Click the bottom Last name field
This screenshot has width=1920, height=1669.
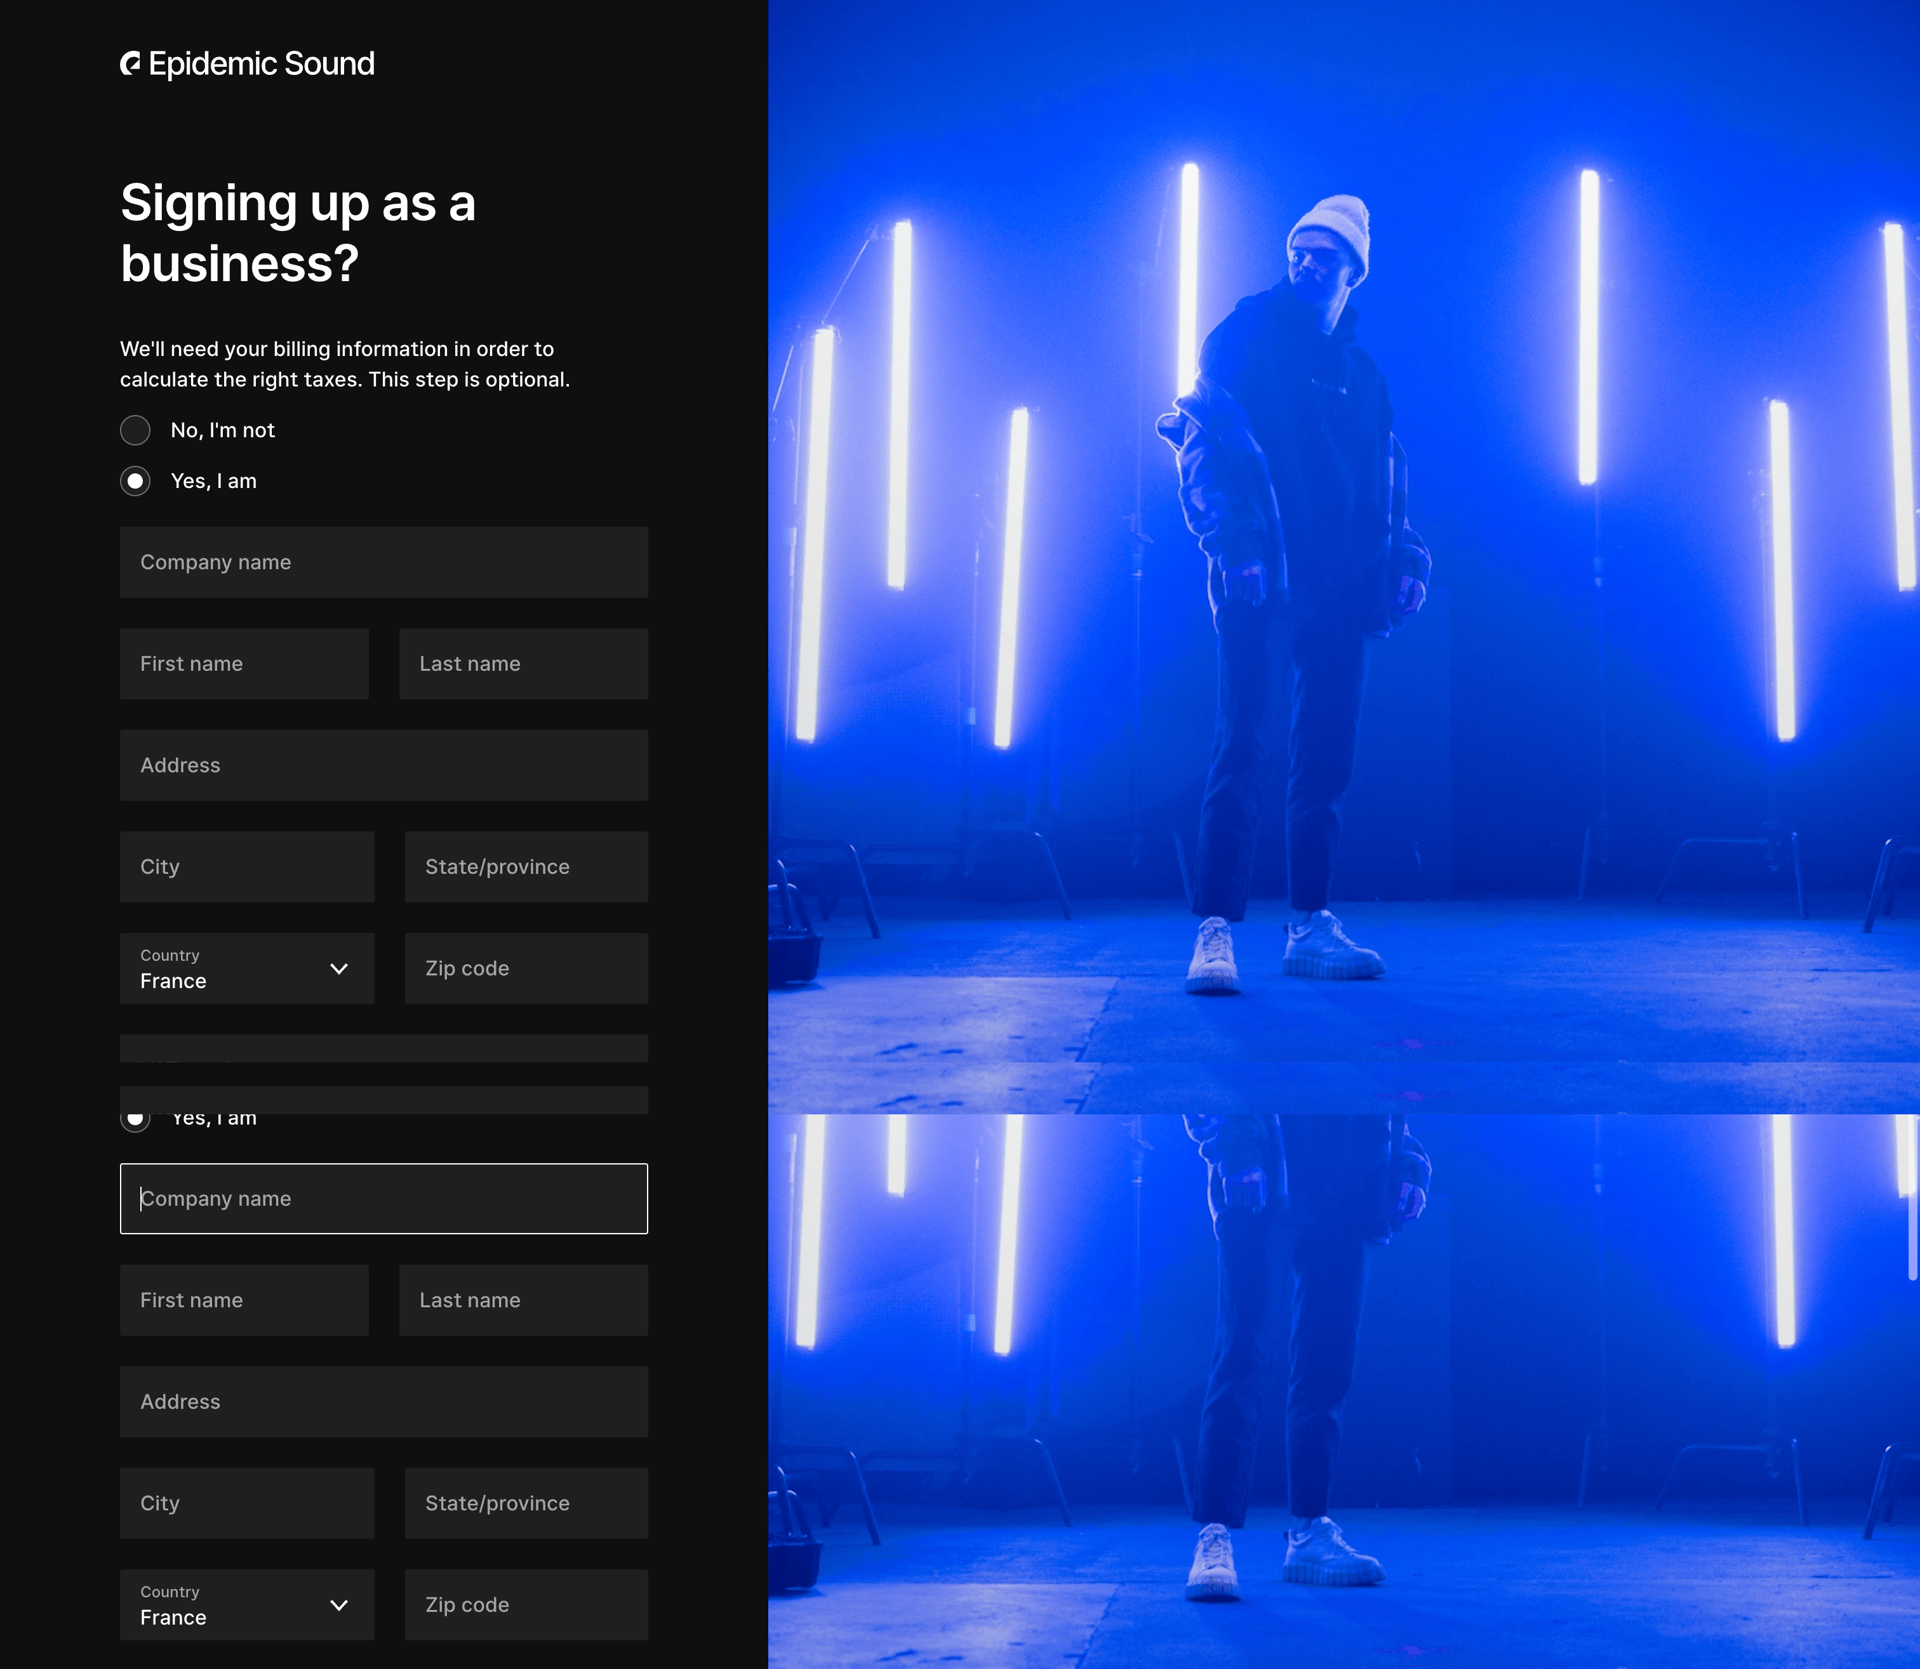(x=523, y=1300)
